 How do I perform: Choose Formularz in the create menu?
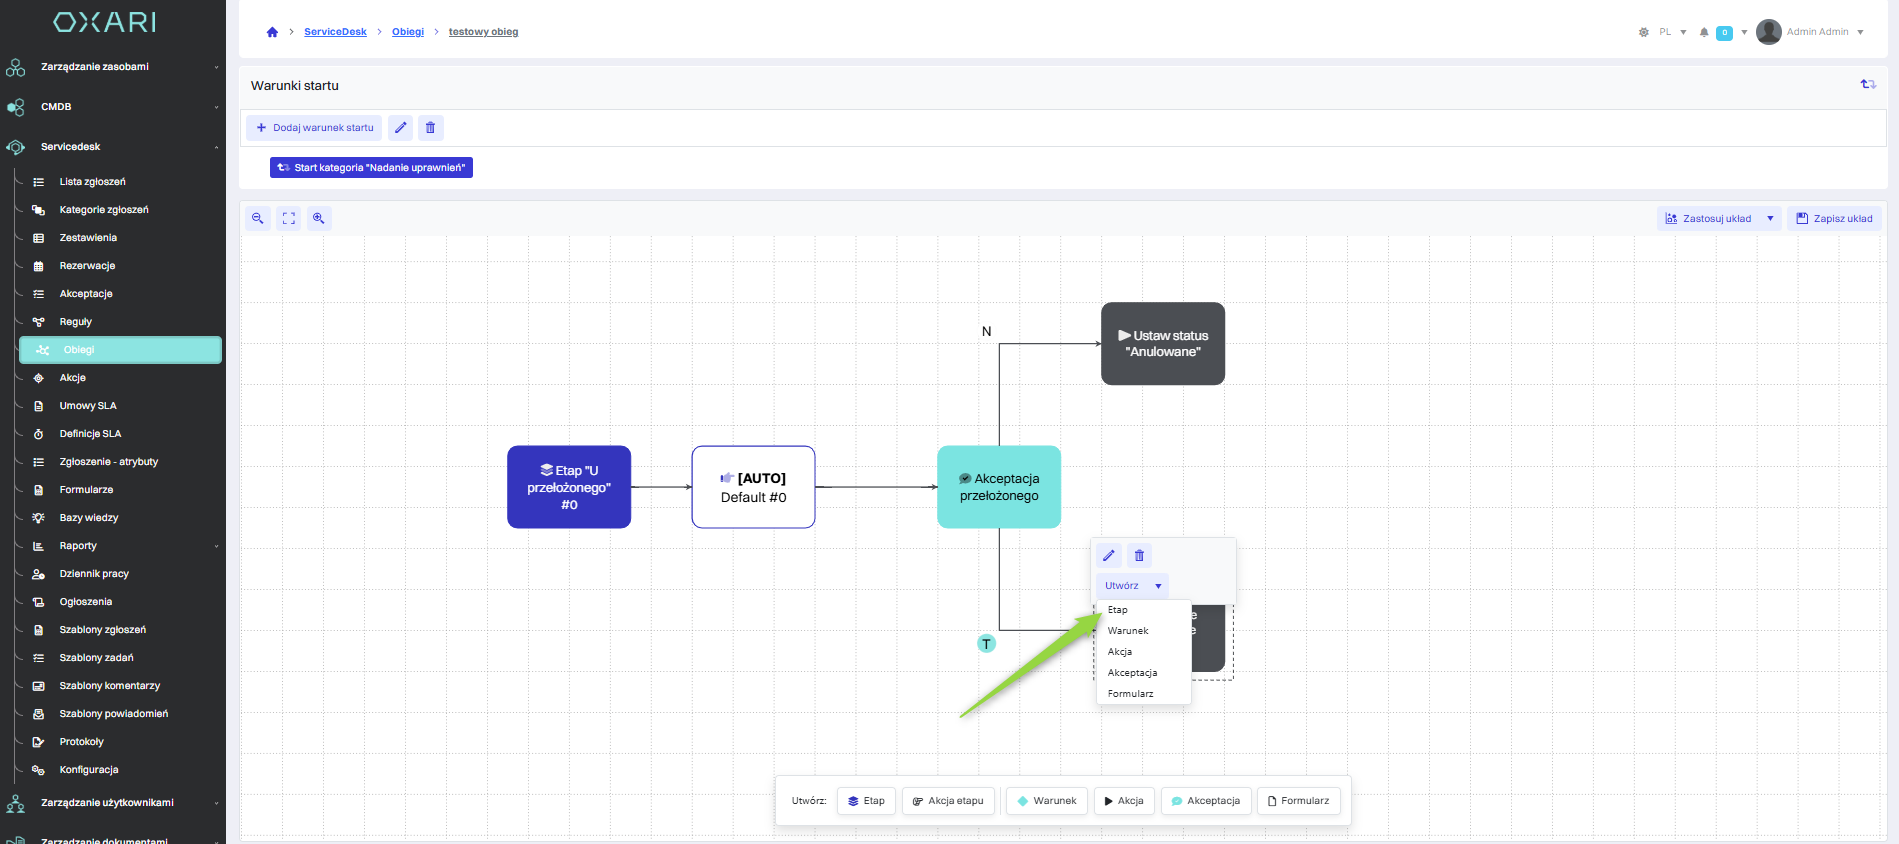click(x=1130, y=694)
